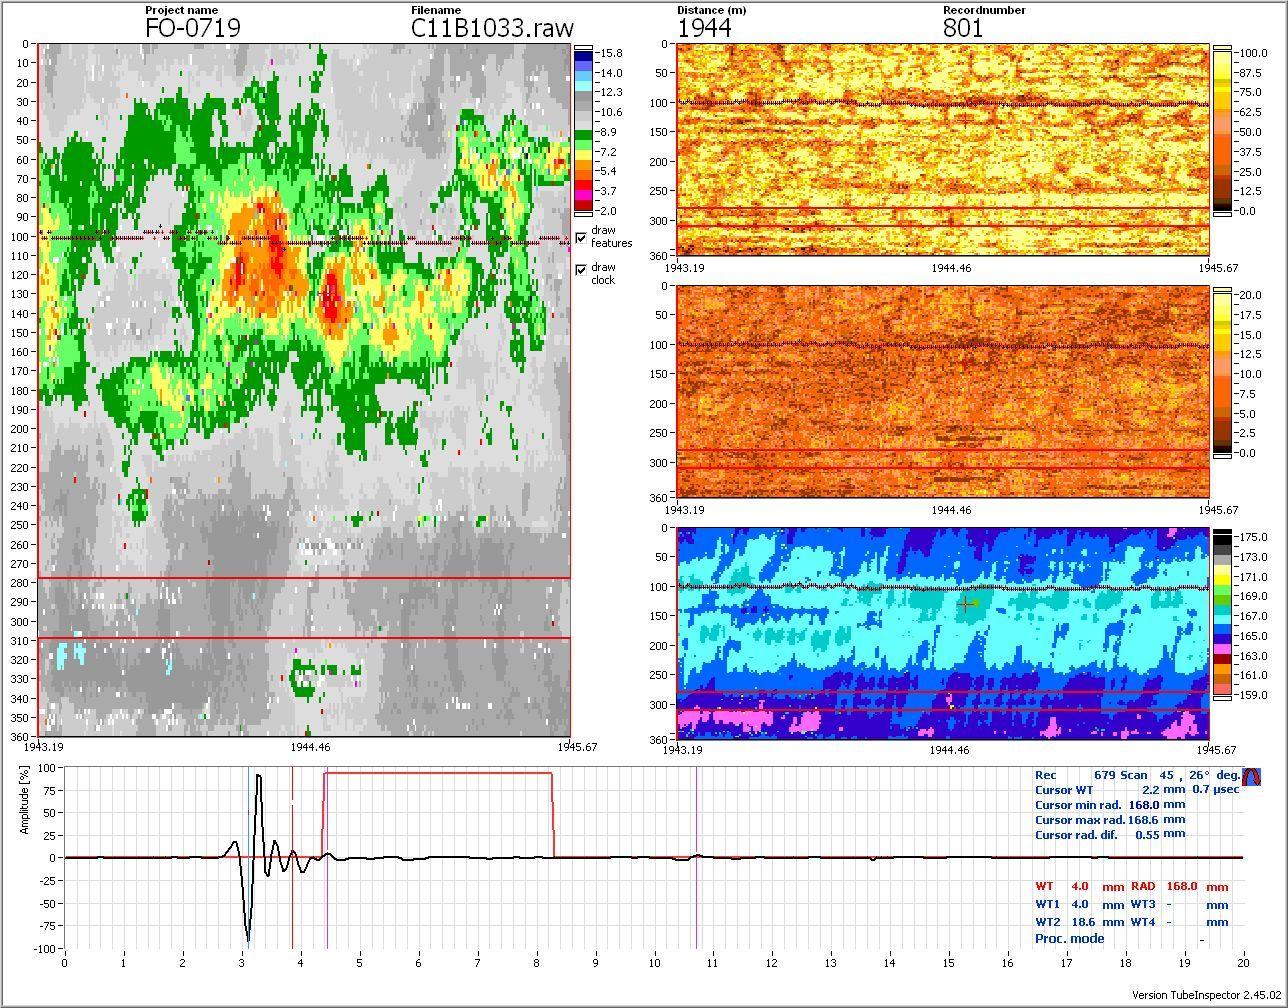Click top box of the 100.0 amplitude scale

tap(1222, 48)
